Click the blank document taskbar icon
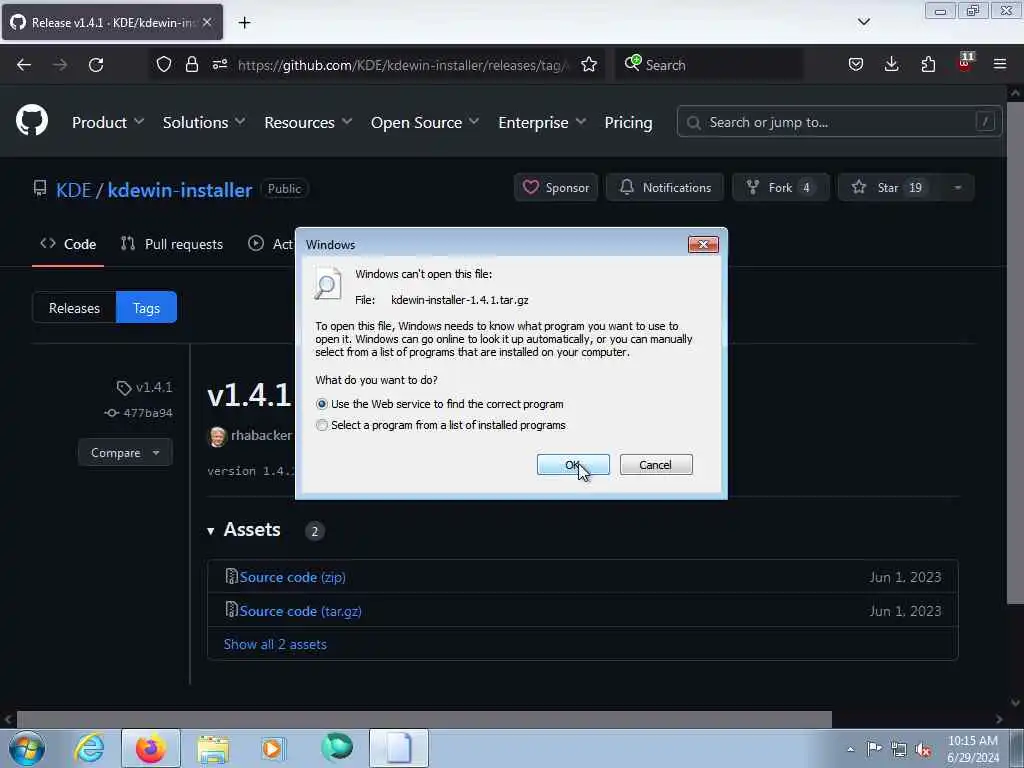The width and height of the screenshot is (1024, 768). point(399,748)
